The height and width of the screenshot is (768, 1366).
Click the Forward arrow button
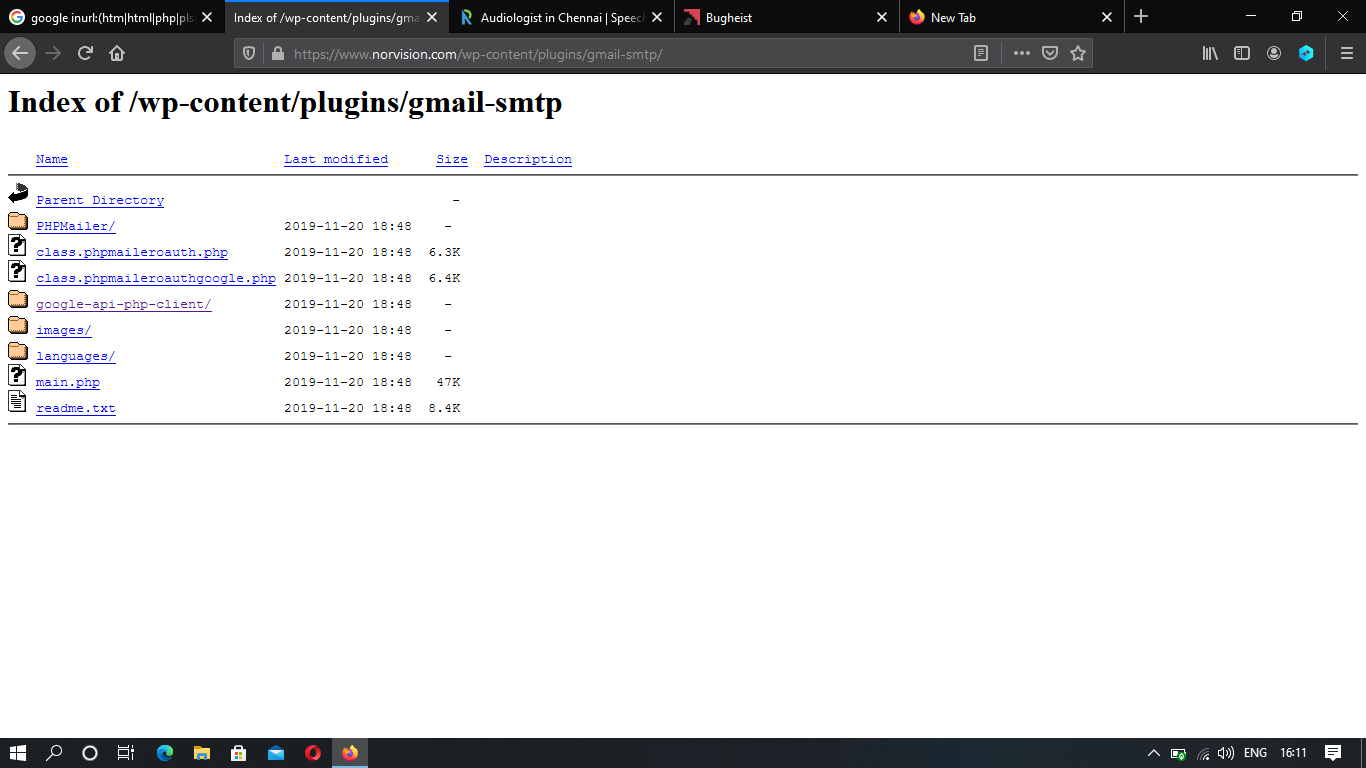click(53, 53)
